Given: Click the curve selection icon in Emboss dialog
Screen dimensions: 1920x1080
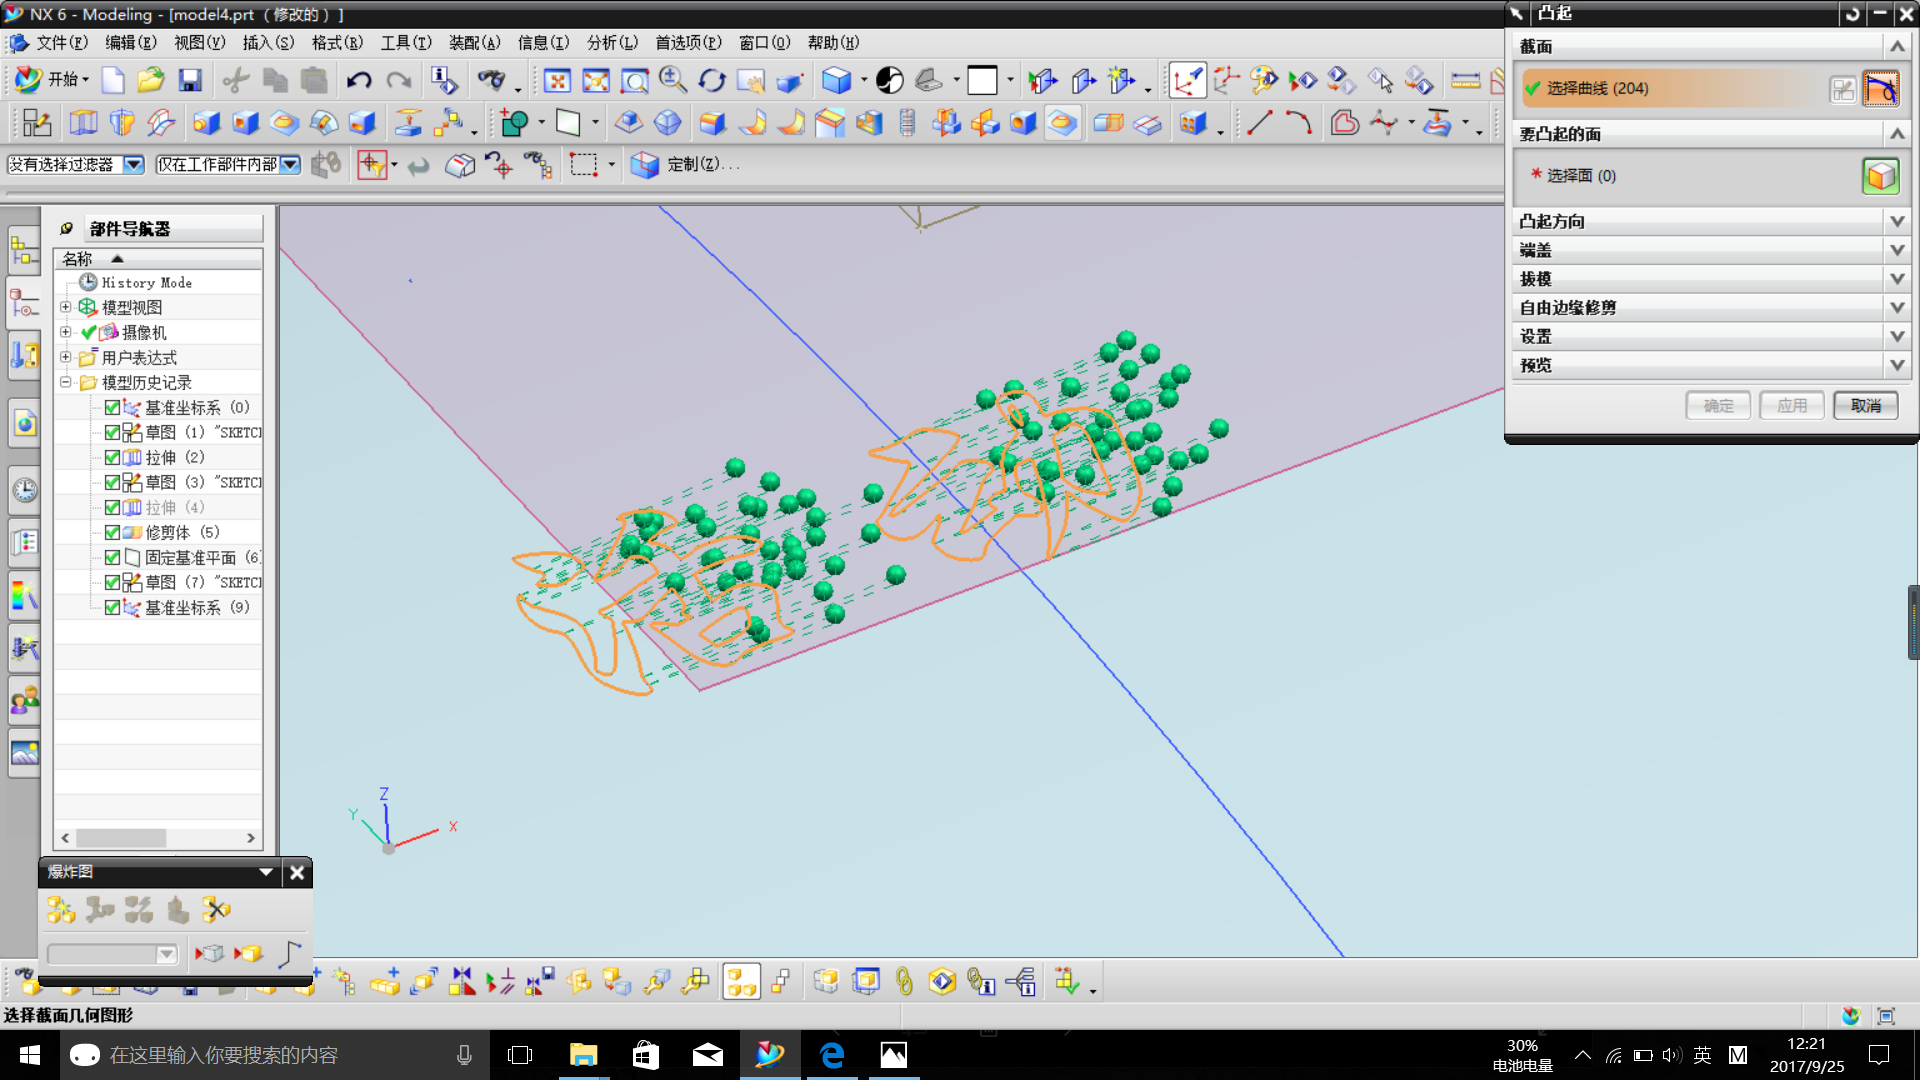Looking at the screenshot, I should [1881, 89].
